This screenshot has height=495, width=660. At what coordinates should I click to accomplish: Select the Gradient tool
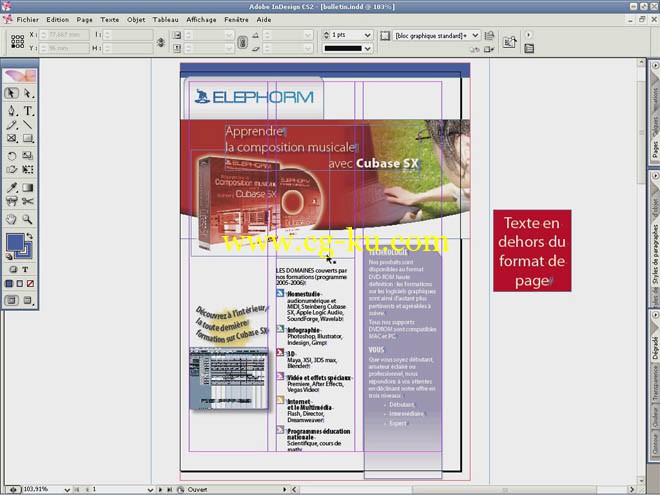point(28,187)
